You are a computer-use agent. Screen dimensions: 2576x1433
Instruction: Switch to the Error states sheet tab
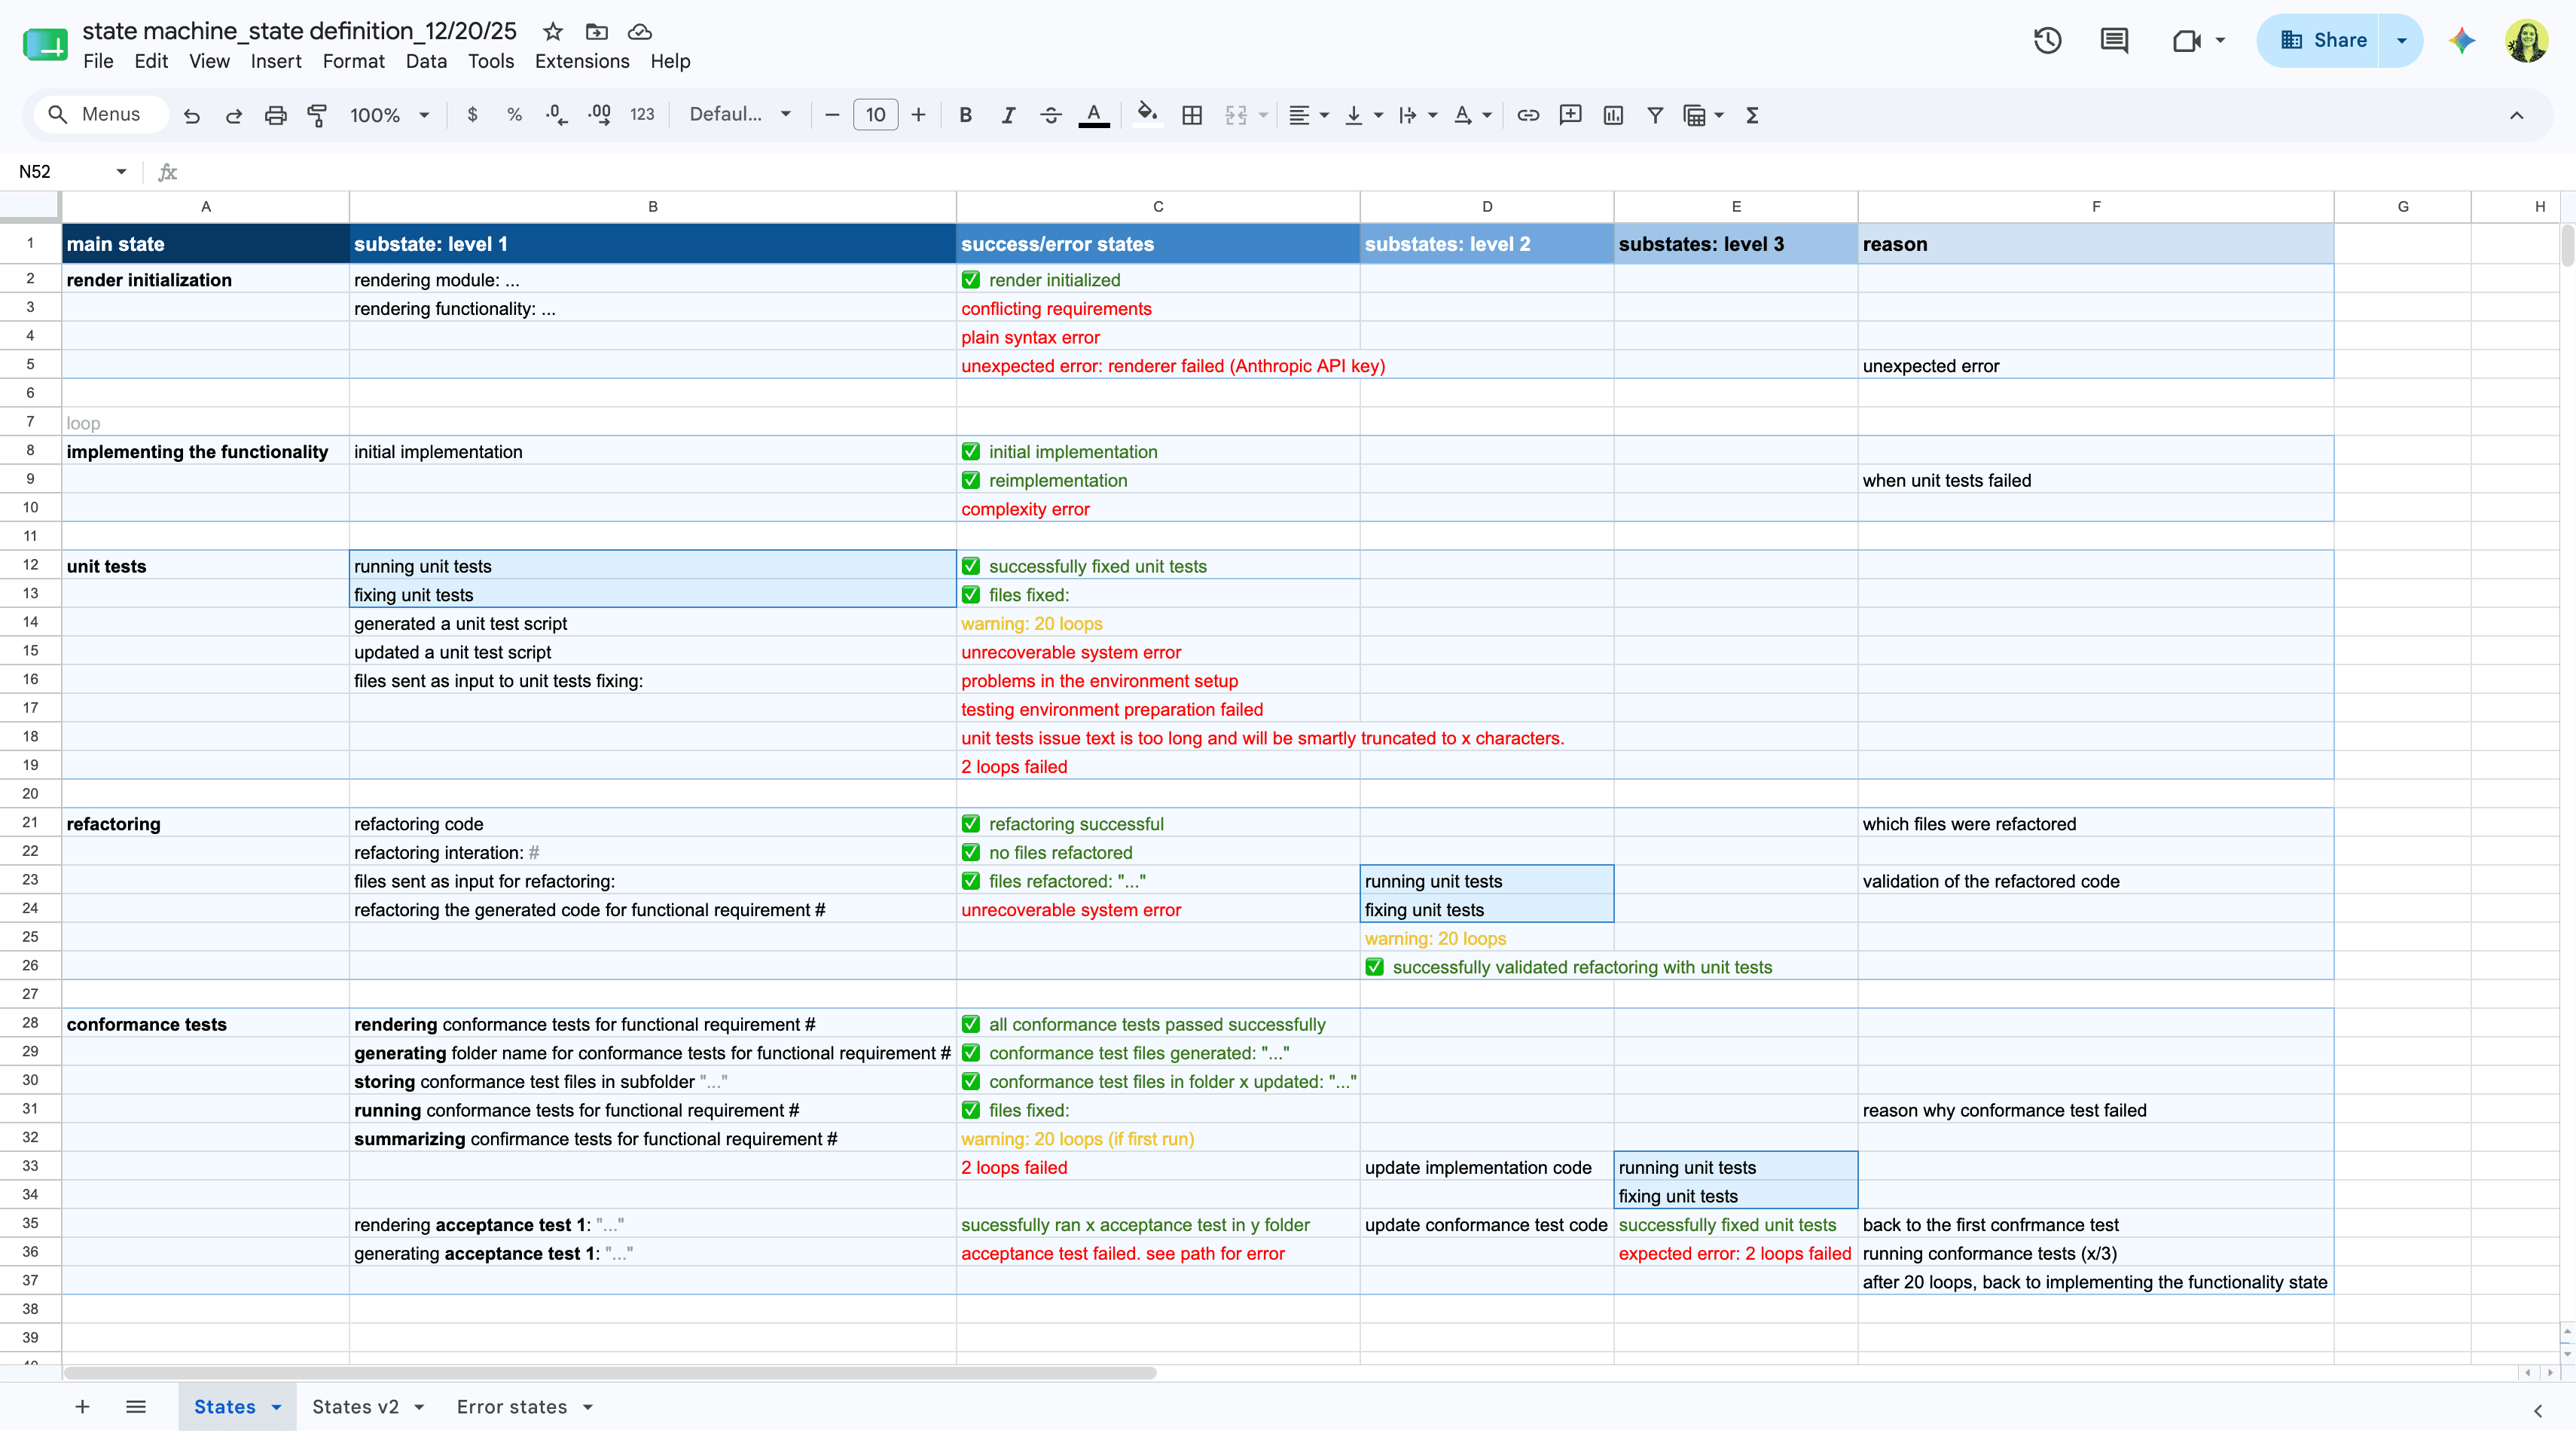512,1407
